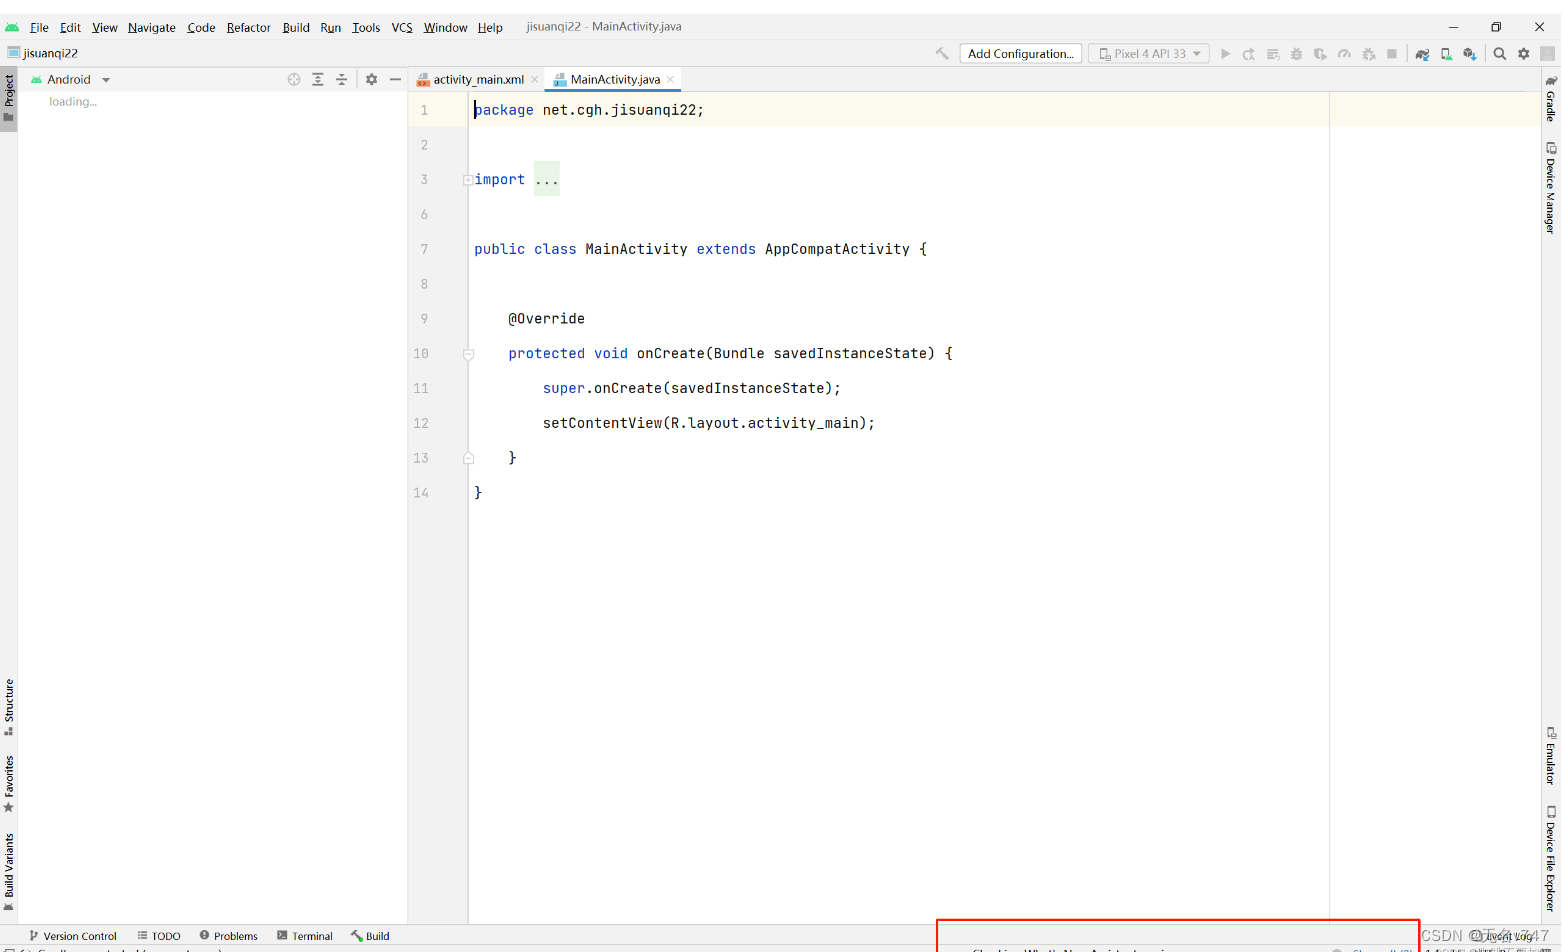Open Project panel options gear
Screen dimensions: 1564x952
[x=371, y=80]
